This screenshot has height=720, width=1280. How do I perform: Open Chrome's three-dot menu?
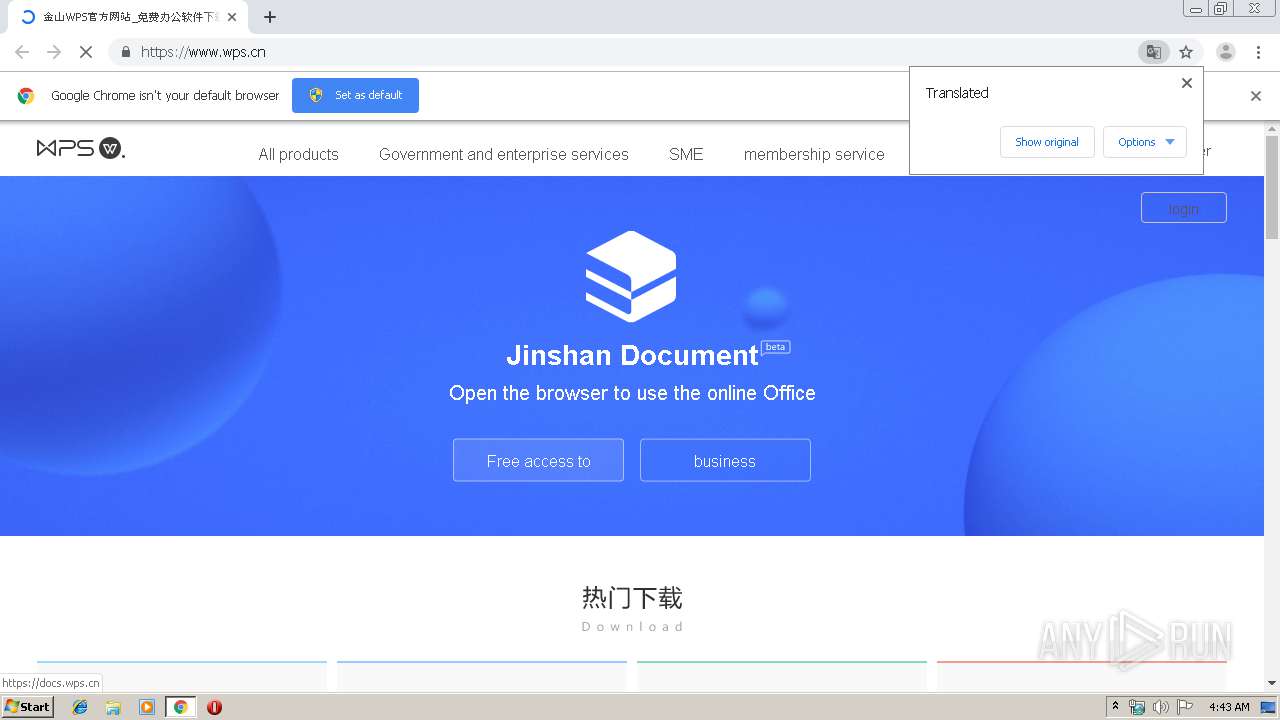point(1258,52)
